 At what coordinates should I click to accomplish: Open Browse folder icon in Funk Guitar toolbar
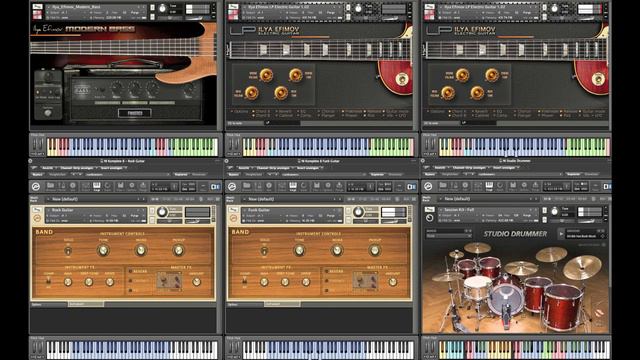click(x=247, y=186)
